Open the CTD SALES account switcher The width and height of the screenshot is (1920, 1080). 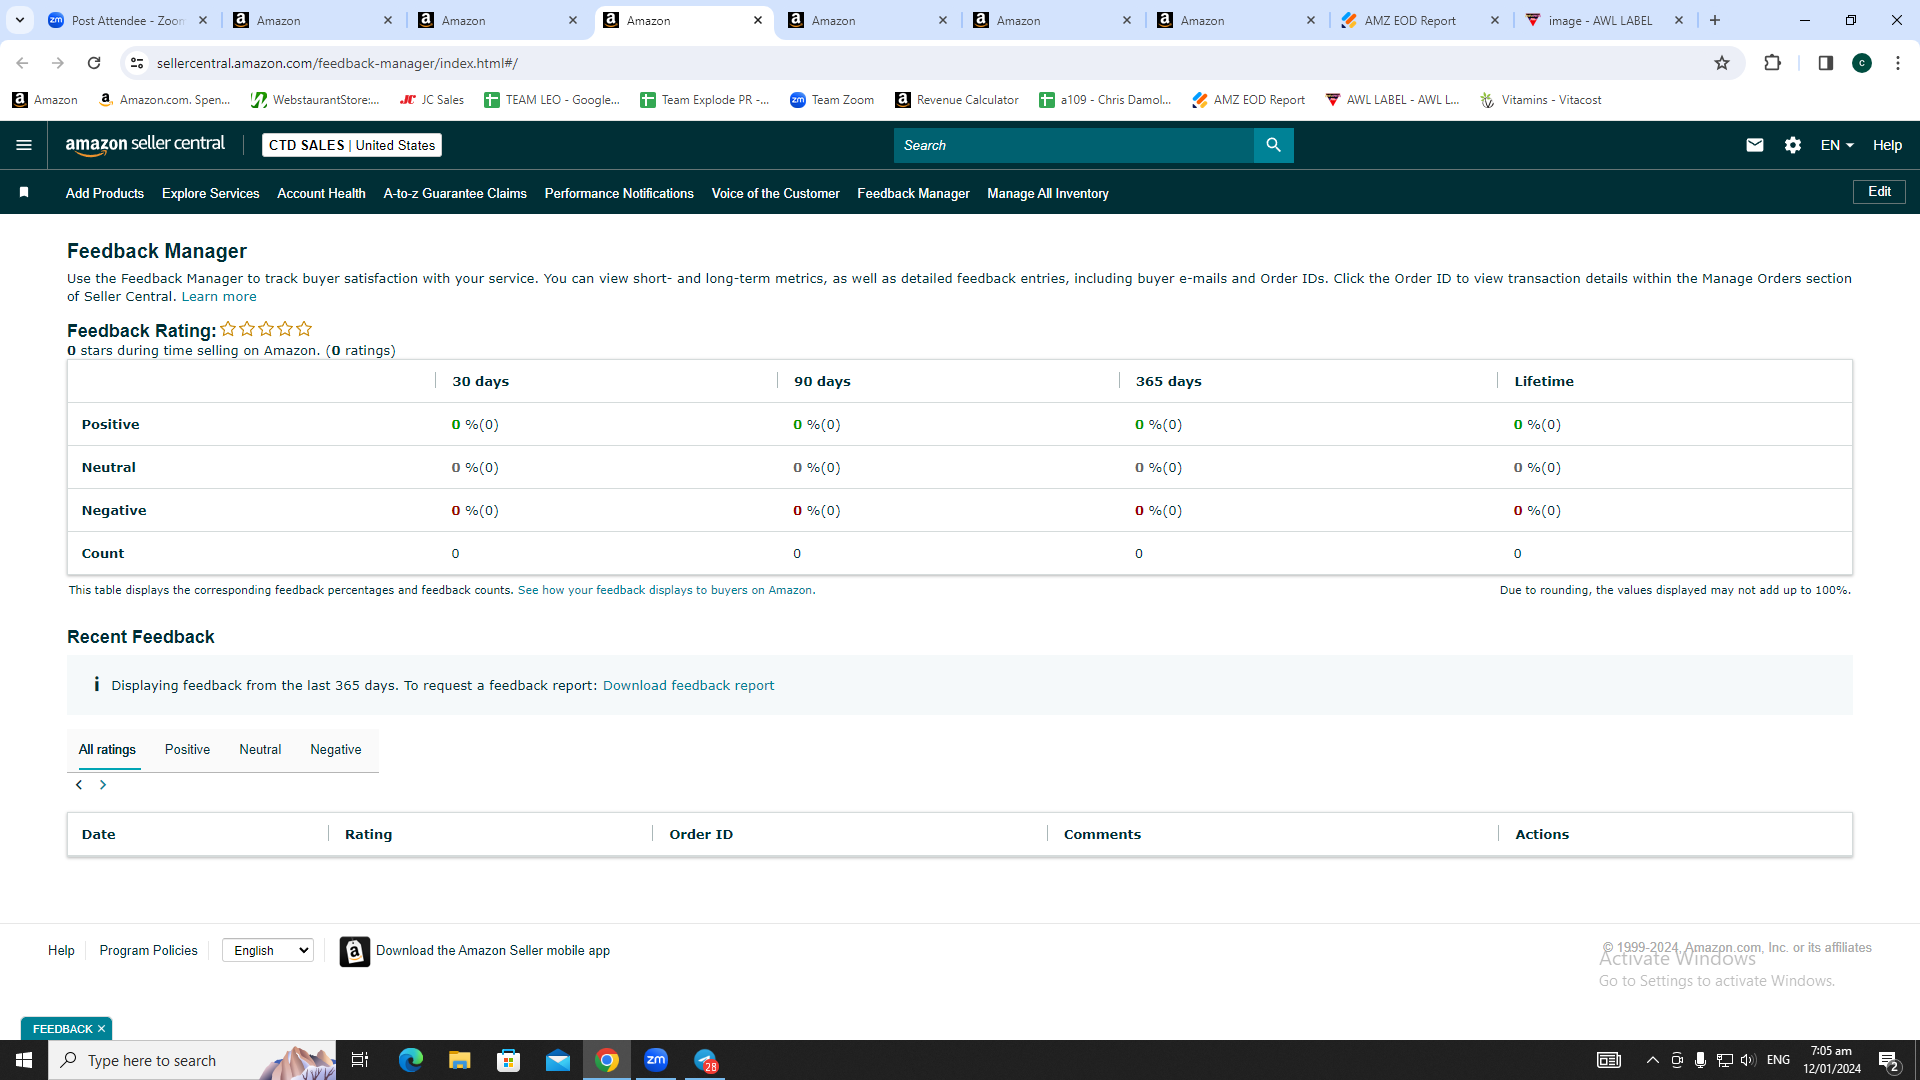(x=352, y=145)
